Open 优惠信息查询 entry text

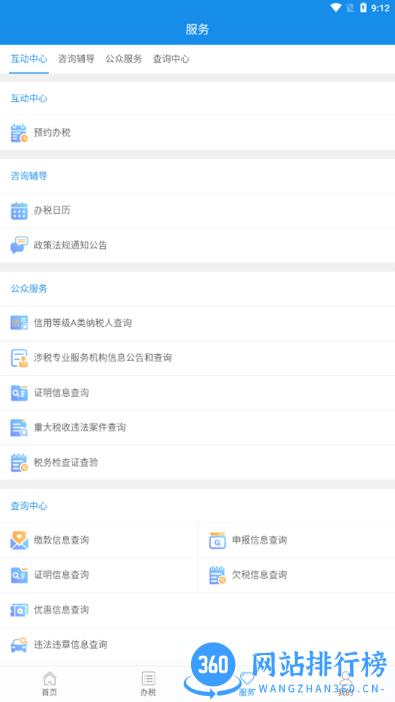coord(61,610)
